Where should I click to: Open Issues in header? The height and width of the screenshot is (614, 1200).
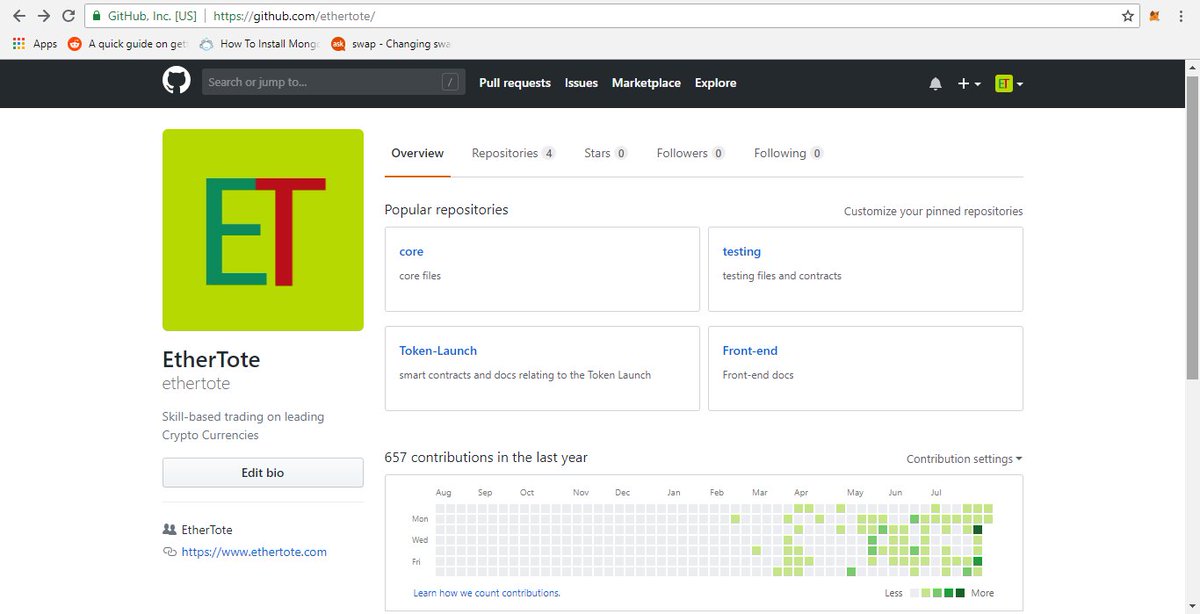click(581, 83)
